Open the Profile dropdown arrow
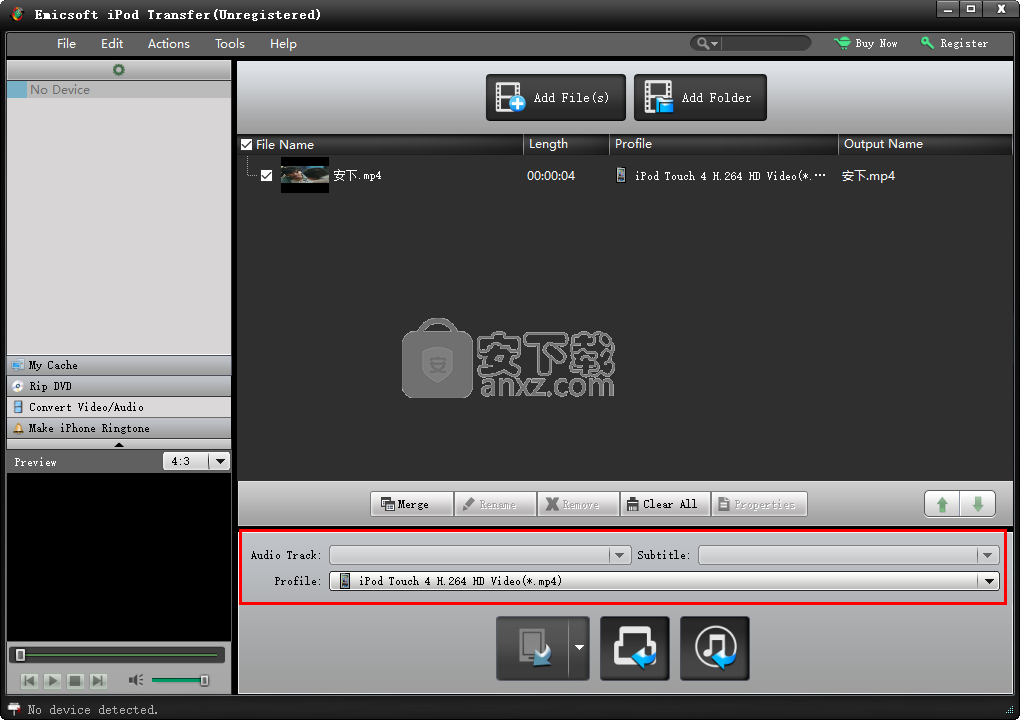 coord(989,581)
